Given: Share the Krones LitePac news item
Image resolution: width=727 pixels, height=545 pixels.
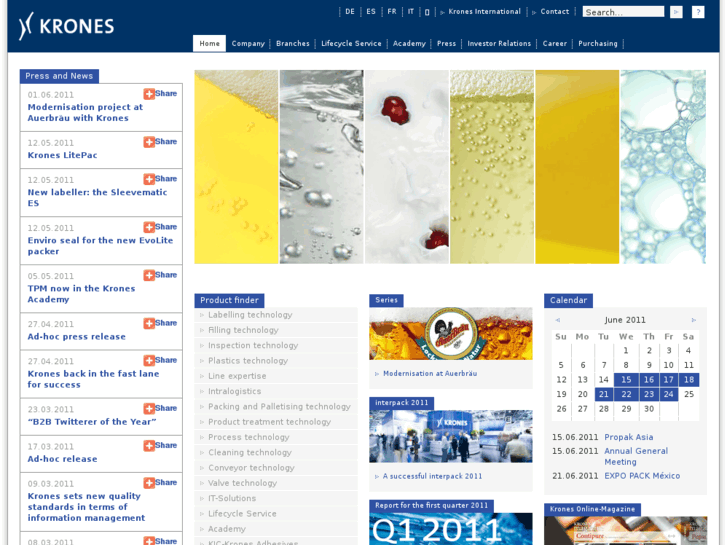Looking at the screenshot, I should pos(160,142).
